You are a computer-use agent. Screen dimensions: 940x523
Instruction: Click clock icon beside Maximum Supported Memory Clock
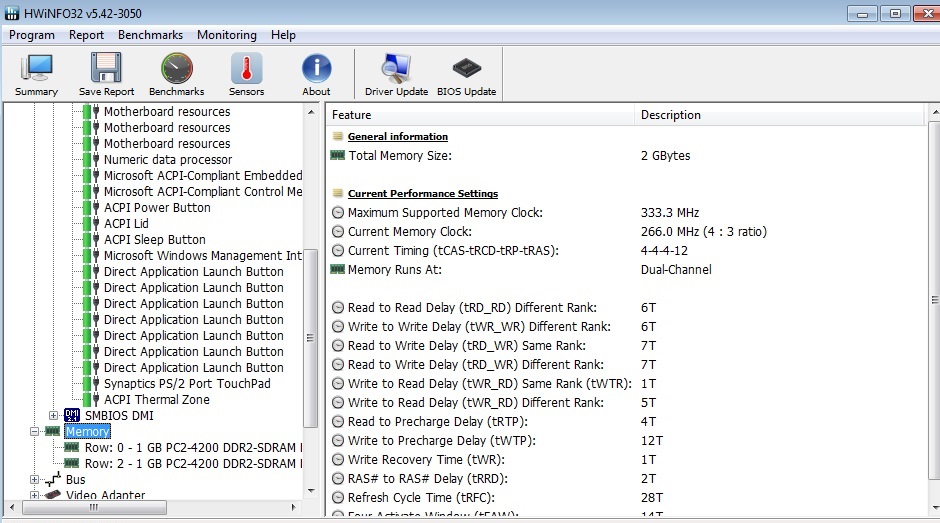coord(338,212)
